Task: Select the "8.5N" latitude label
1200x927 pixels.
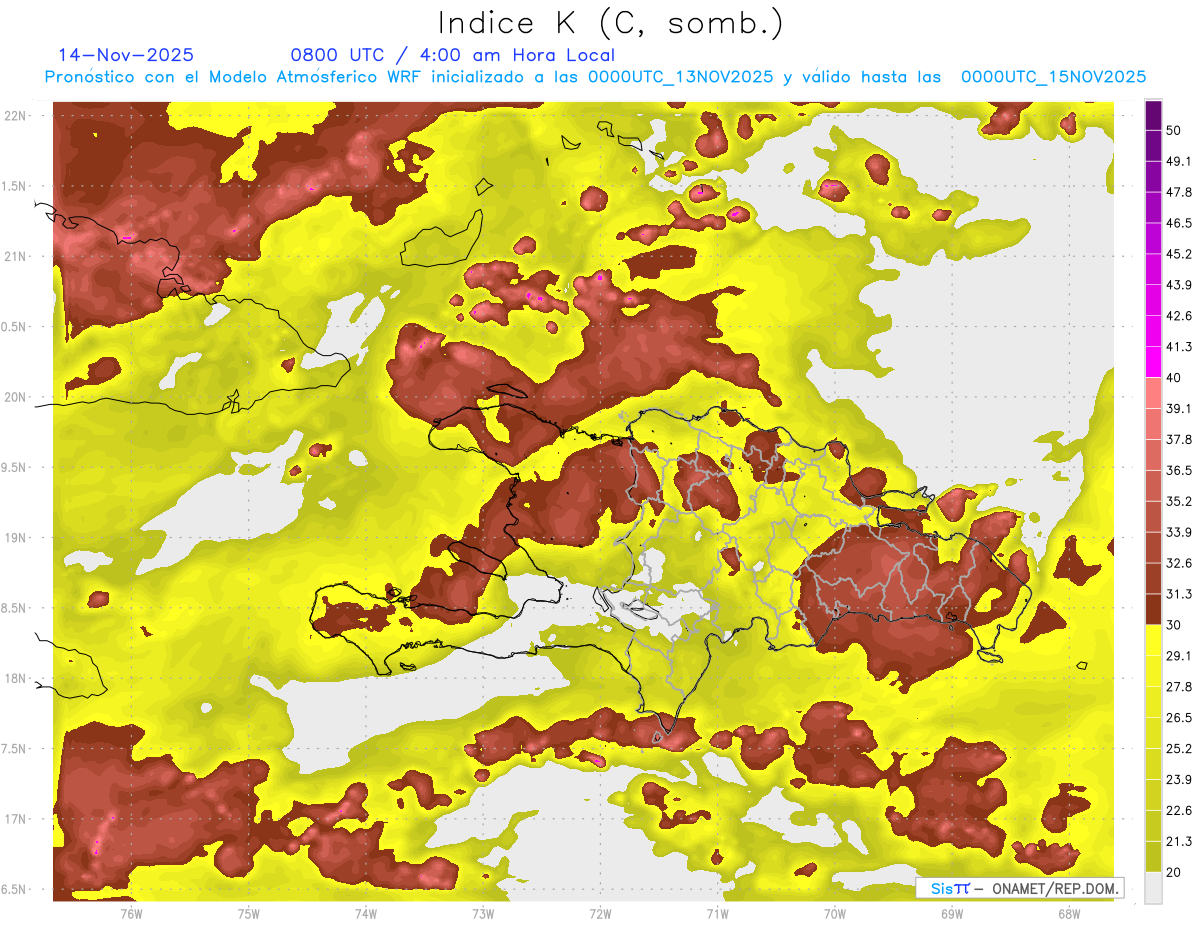Action: coord(13,608)
